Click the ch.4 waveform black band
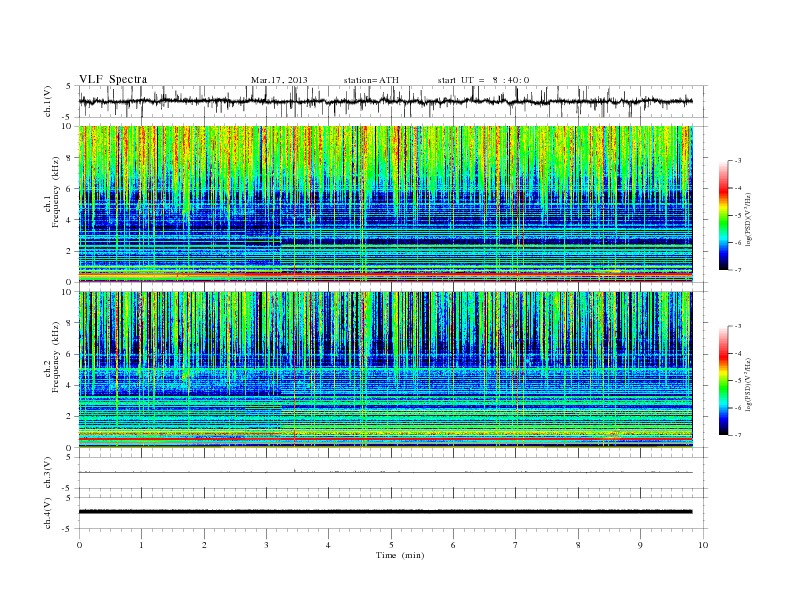The width and height of the screenshot is (792, 612). click(385, 512)
